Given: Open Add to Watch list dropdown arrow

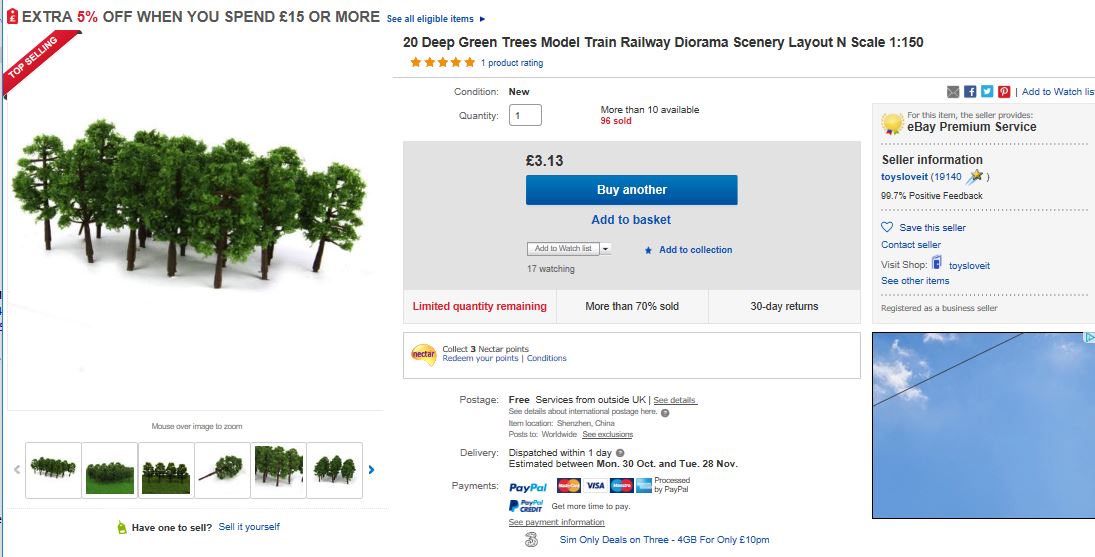Looking at the screenshot, I should (605, 249).
